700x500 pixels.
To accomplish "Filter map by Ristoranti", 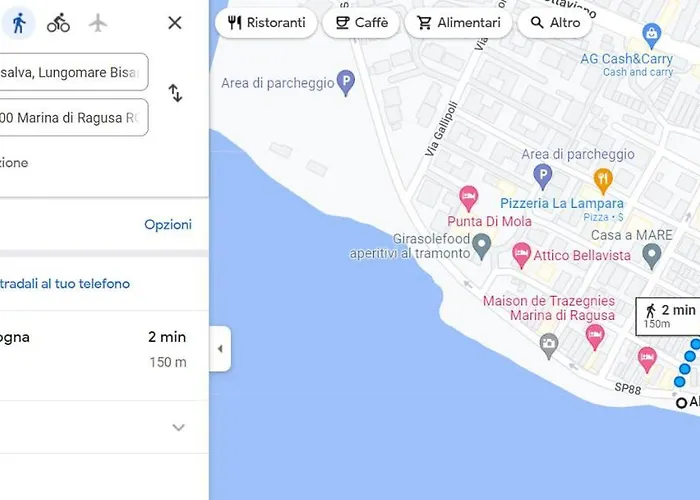I will (266, 23).
